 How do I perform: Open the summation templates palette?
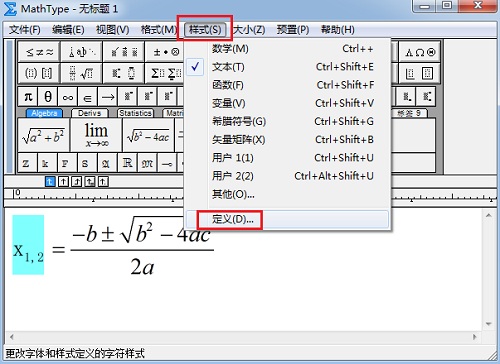point(165,73)
